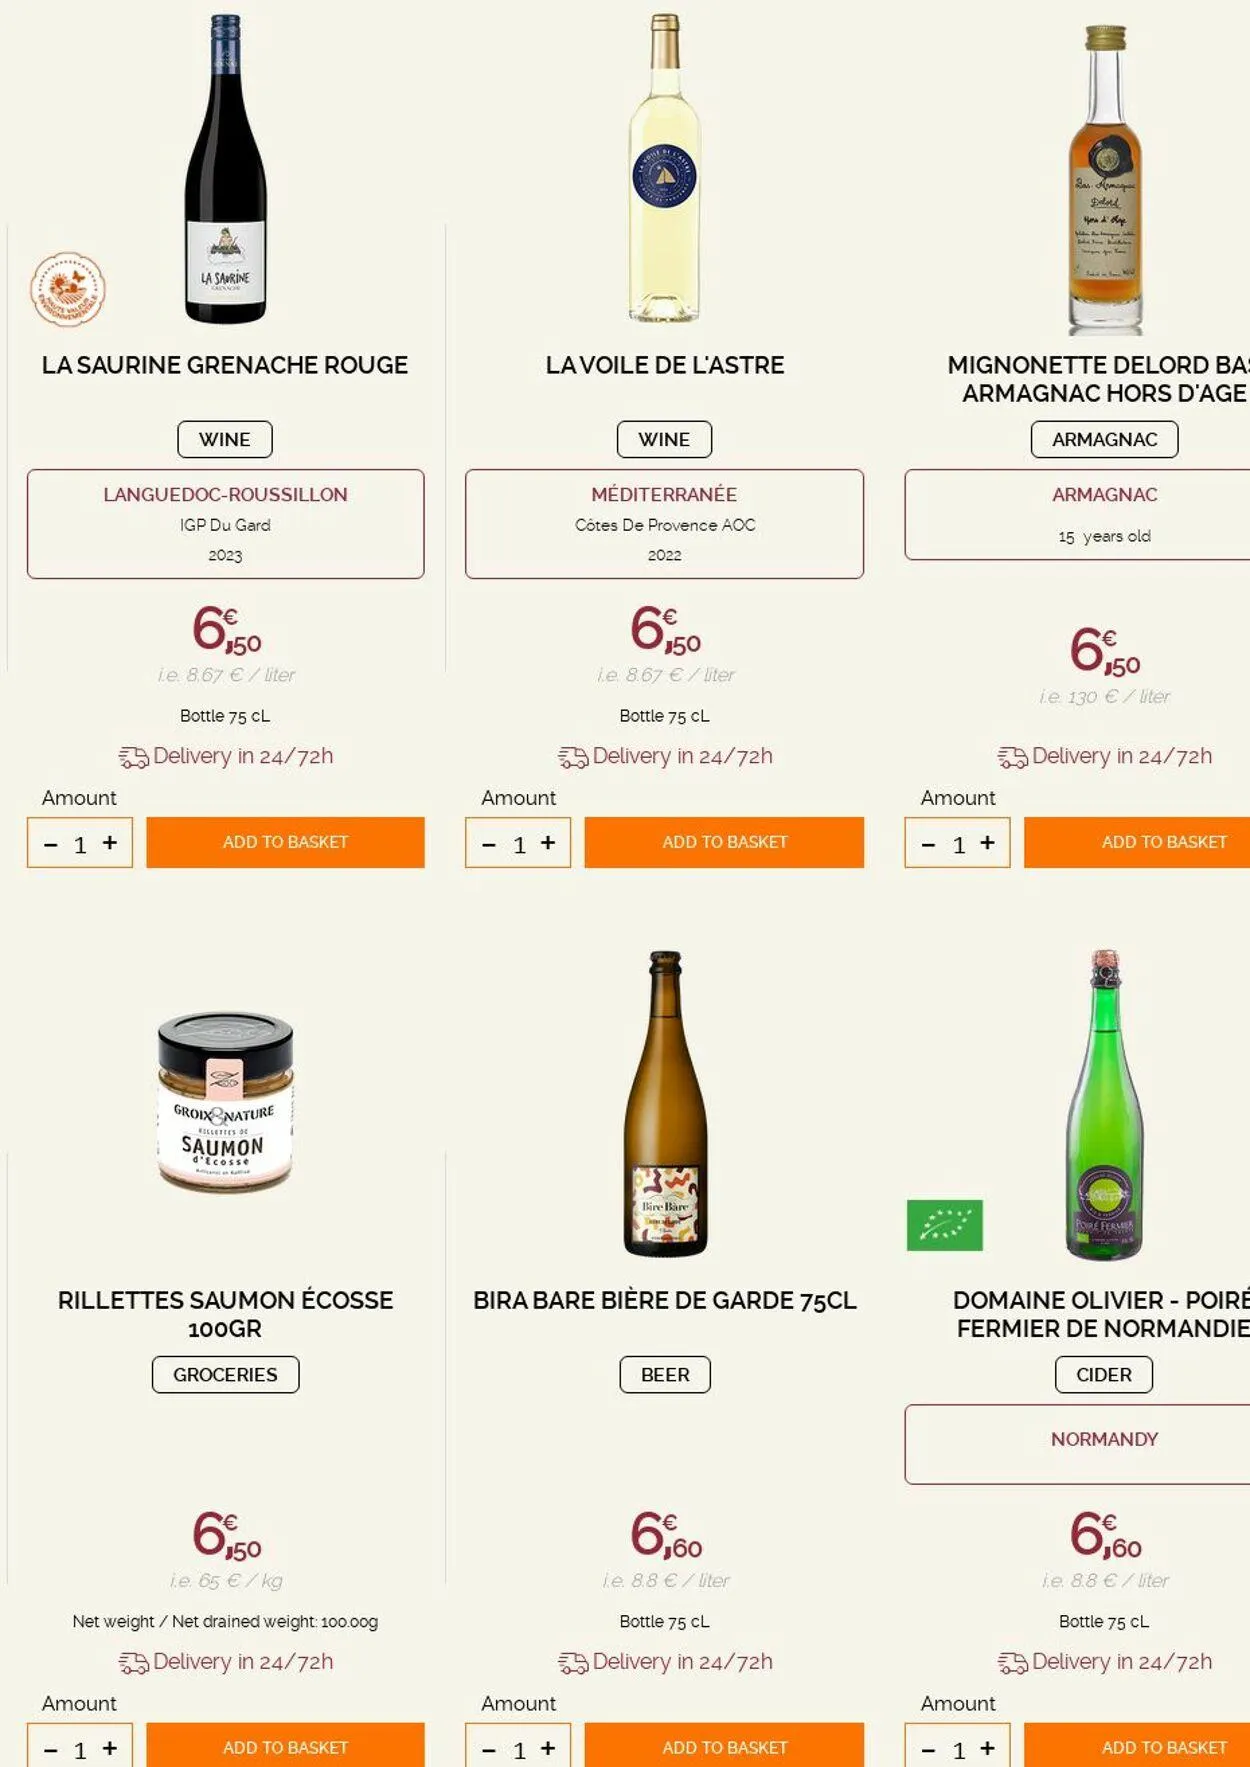Click the BEER category tag
Screen dimensions: 1250x1767
tap(665, 1374)
